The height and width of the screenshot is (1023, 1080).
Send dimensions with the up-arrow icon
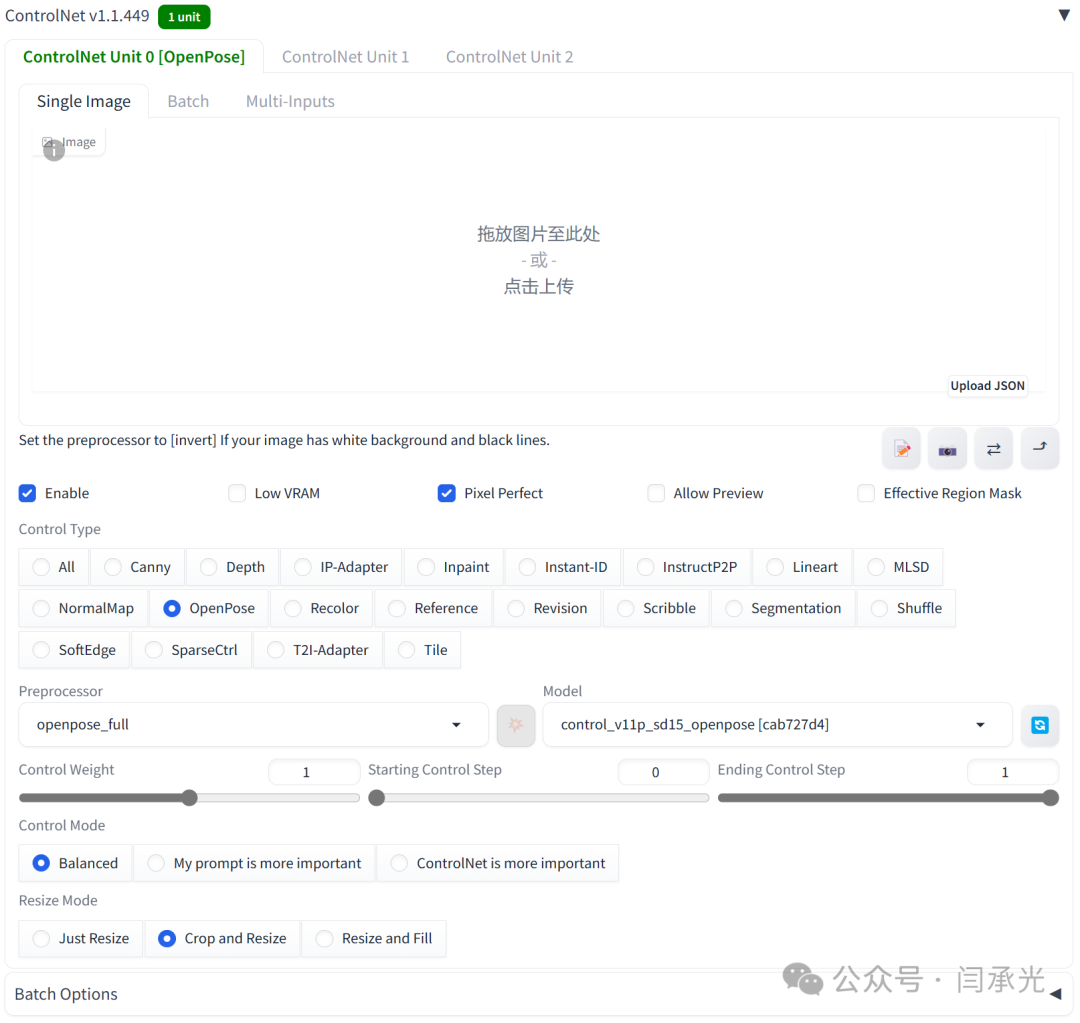coord(1039,449)
